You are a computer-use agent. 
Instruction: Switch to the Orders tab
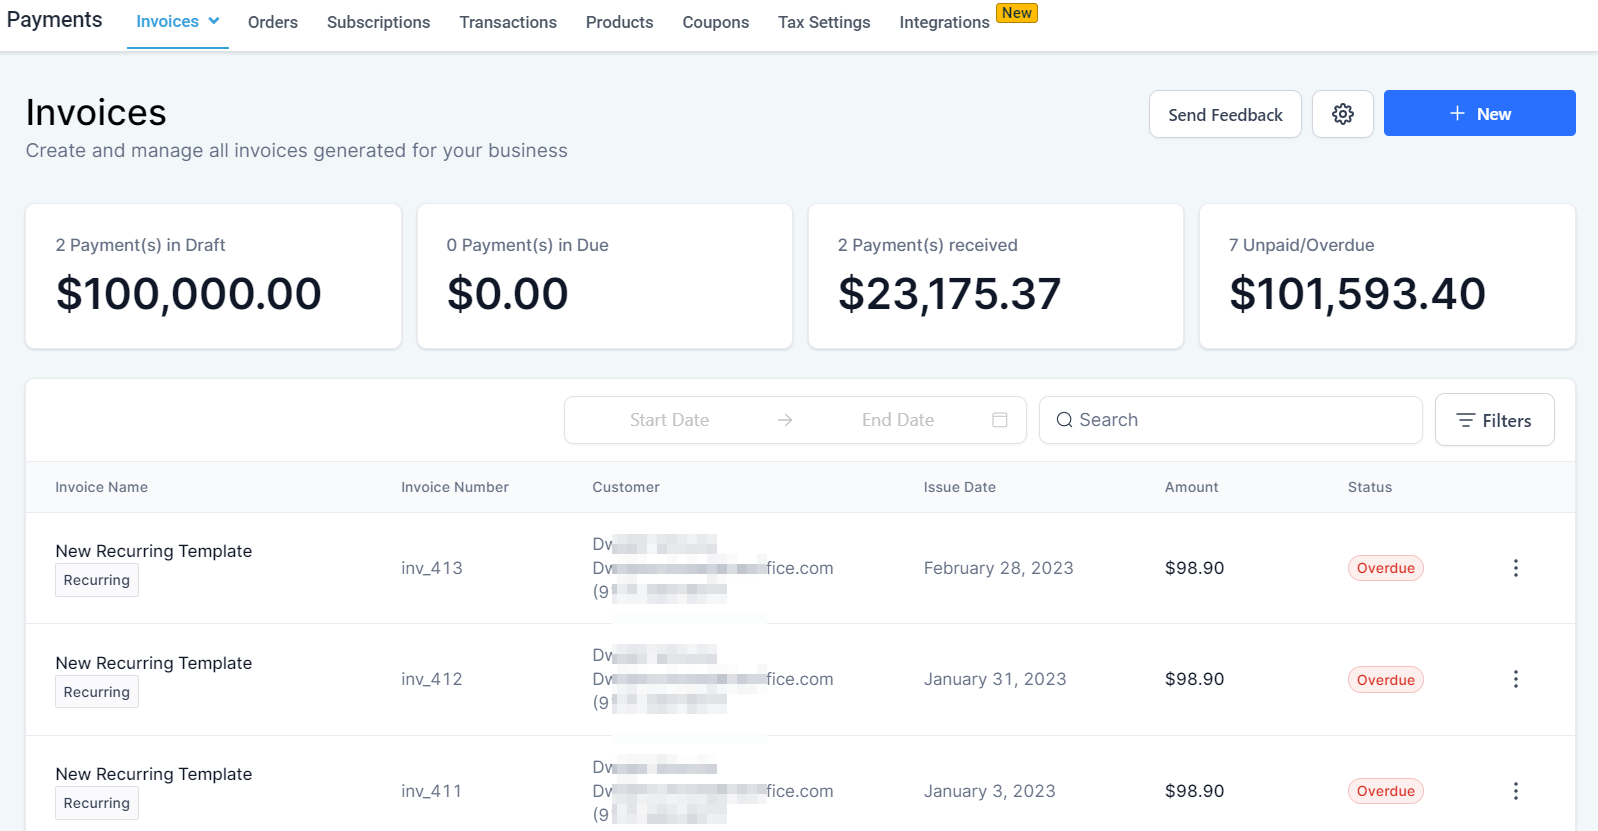click(273, 22)
